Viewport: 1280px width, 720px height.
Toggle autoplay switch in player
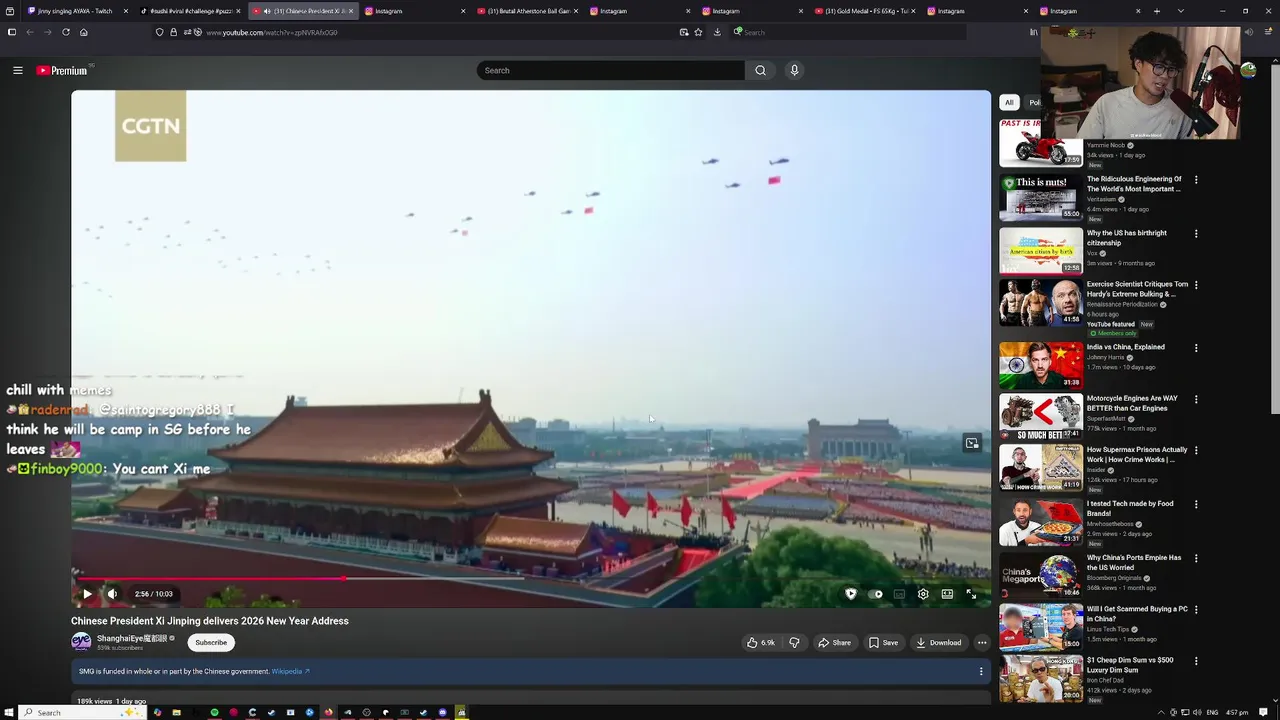pos(876,594)
